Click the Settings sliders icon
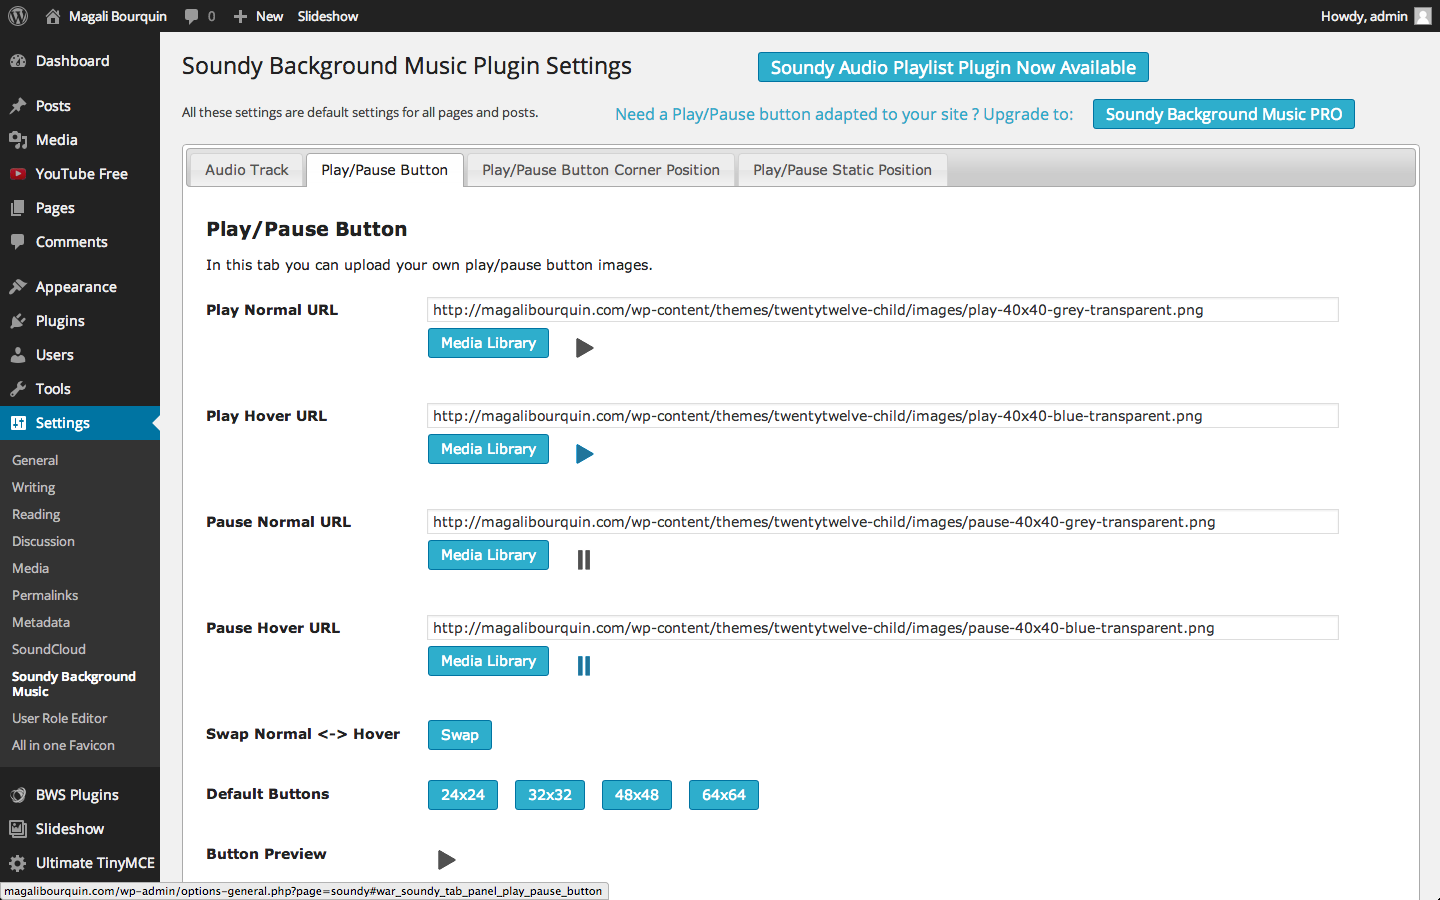This screenshot has height=900, width=1440. (18, 423)
